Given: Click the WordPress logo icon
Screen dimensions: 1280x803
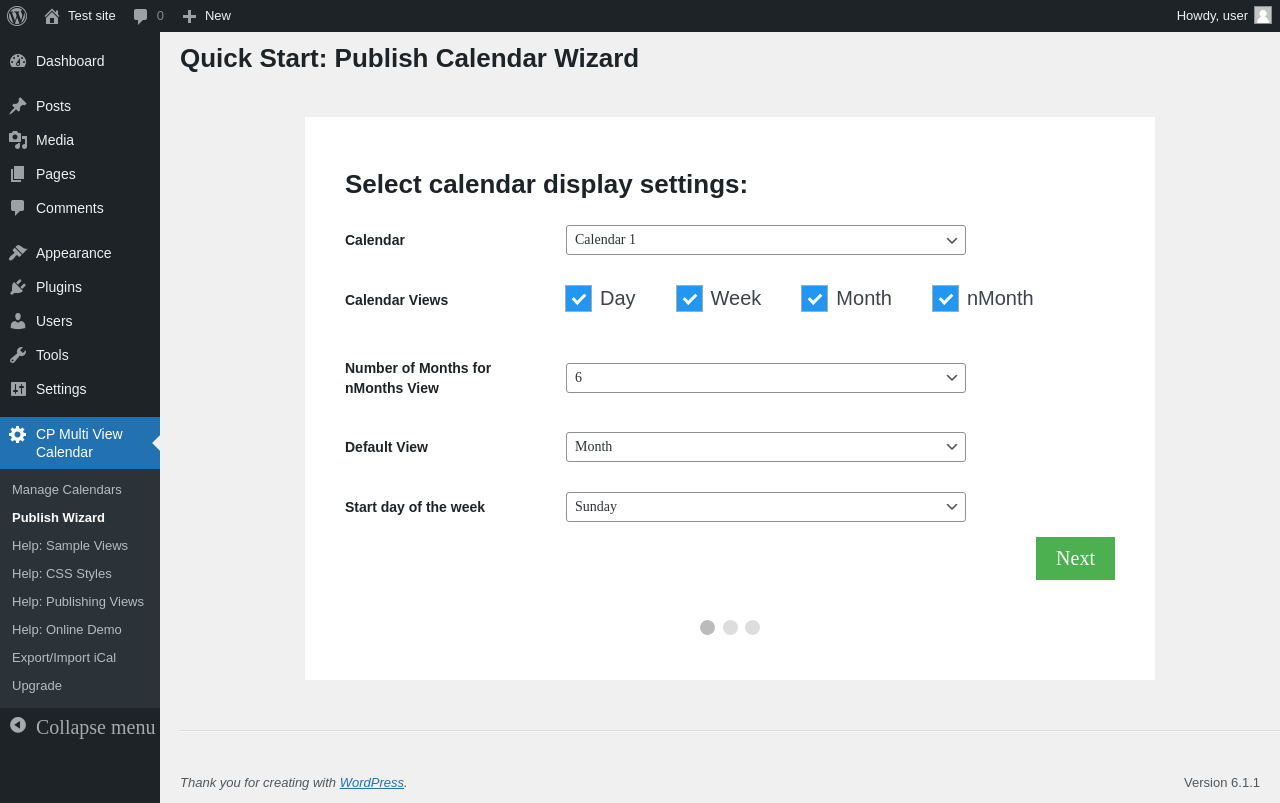Looking at the screenshot, I should pos(17,16).
